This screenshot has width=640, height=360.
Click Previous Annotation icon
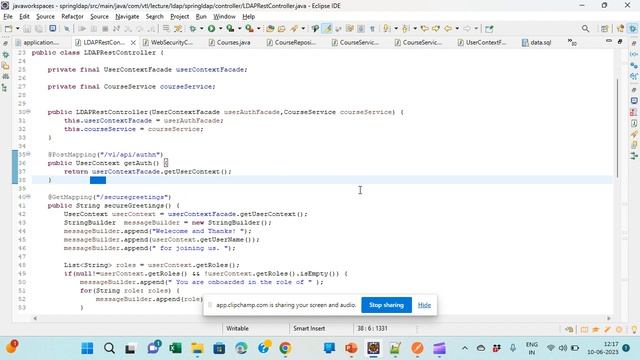(406, 29)
